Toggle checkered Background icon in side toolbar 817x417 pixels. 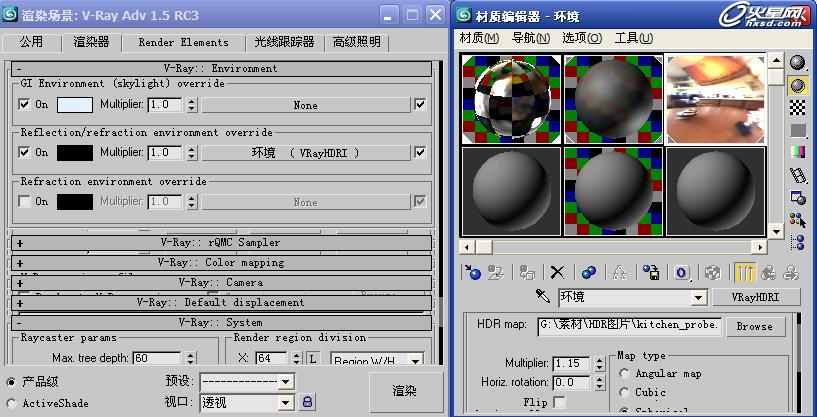(798, 107)
